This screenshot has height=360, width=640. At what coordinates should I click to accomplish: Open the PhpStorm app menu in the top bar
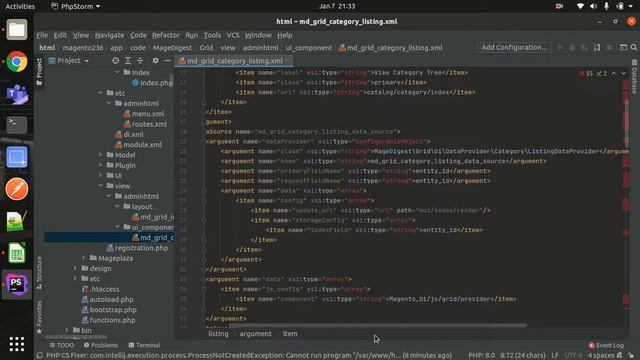tap(76, 6)
